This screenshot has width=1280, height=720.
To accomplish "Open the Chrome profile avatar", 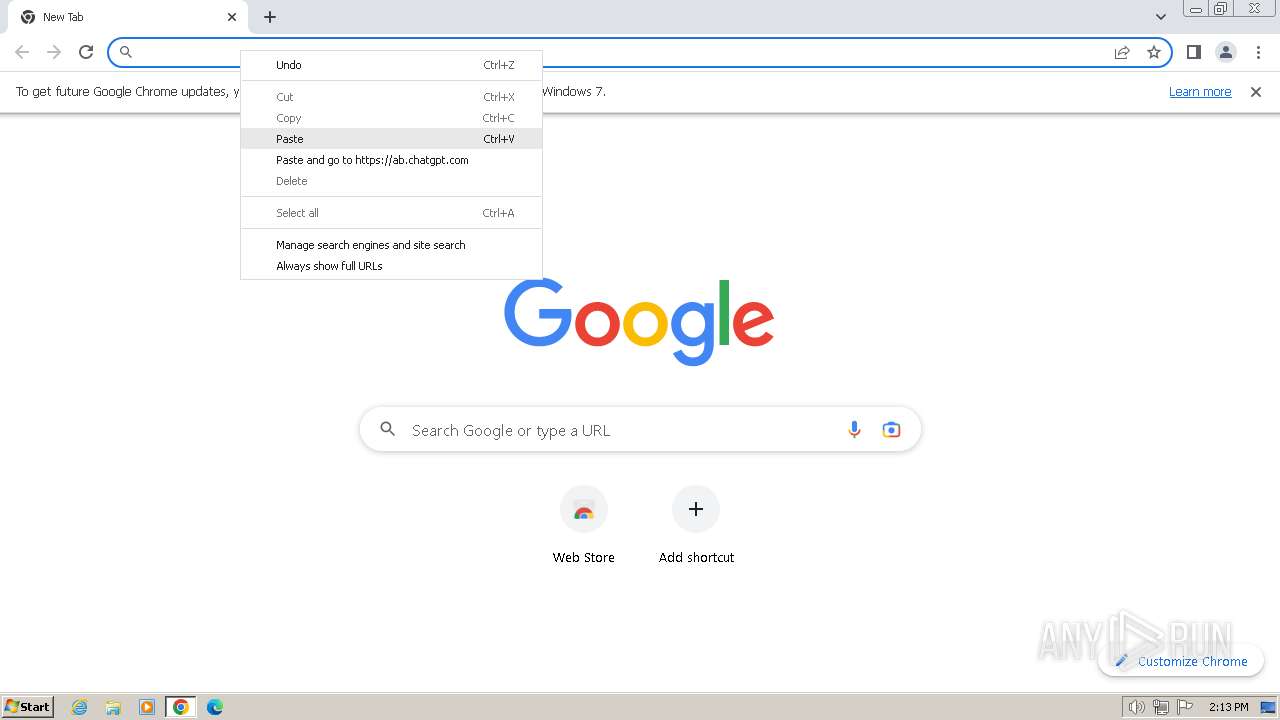I will coord(1226,52).
